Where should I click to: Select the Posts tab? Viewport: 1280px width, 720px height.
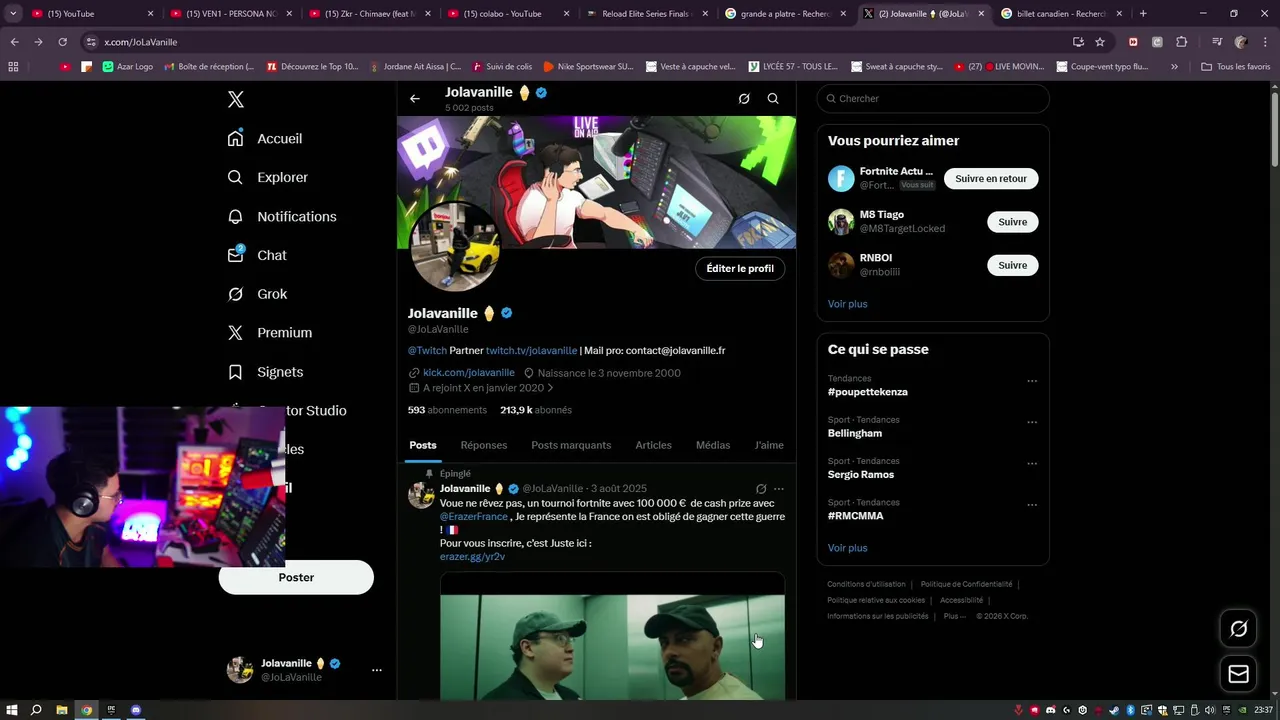pos(423,445)
